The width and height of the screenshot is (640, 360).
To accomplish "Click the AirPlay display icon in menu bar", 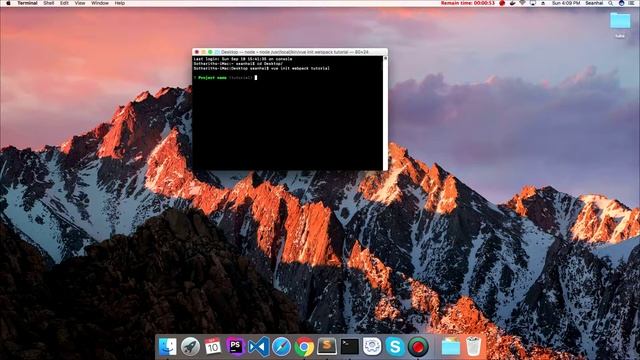I will point(533,3).
